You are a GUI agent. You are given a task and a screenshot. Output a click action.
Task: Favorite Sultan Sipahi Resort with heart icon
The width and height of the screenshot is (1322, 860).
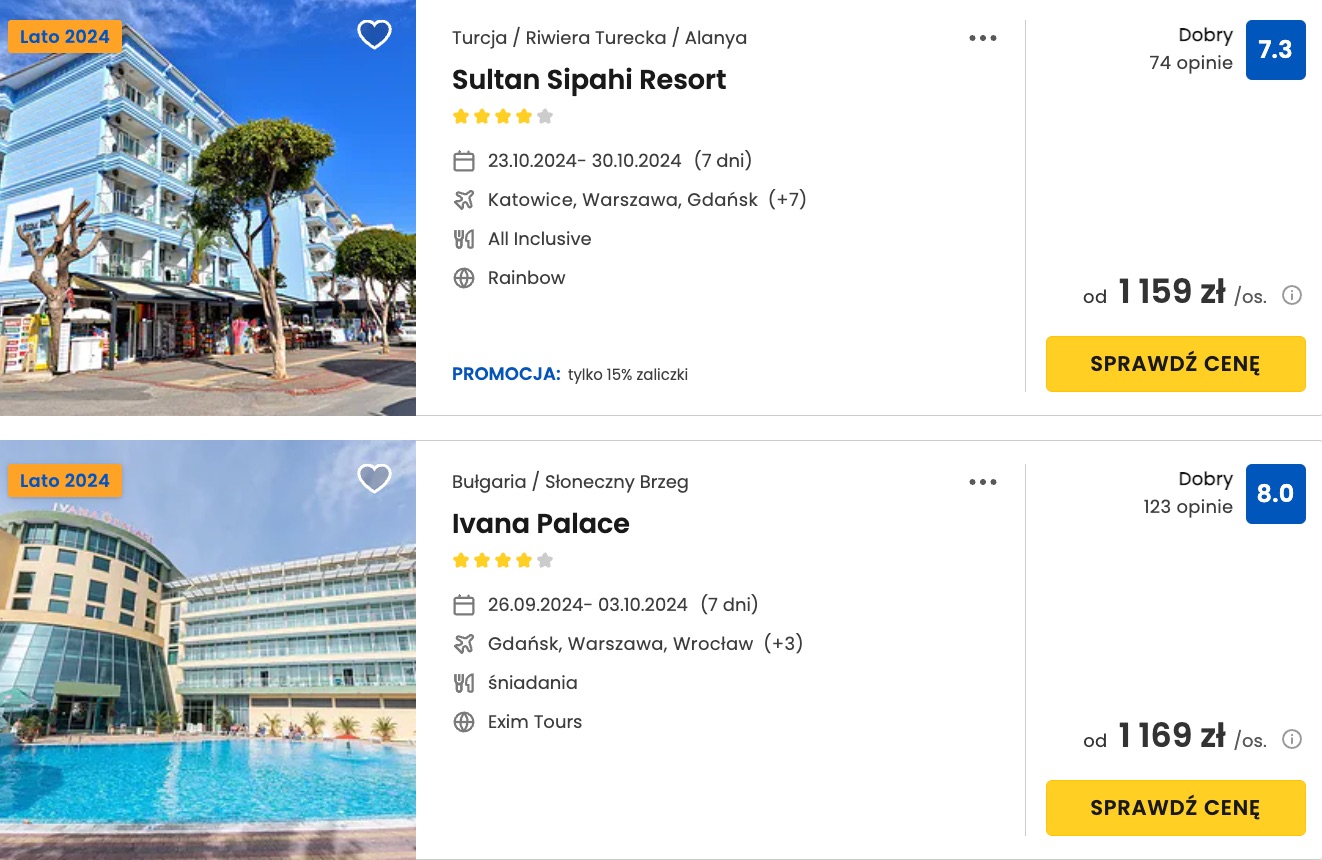[374, 35]
